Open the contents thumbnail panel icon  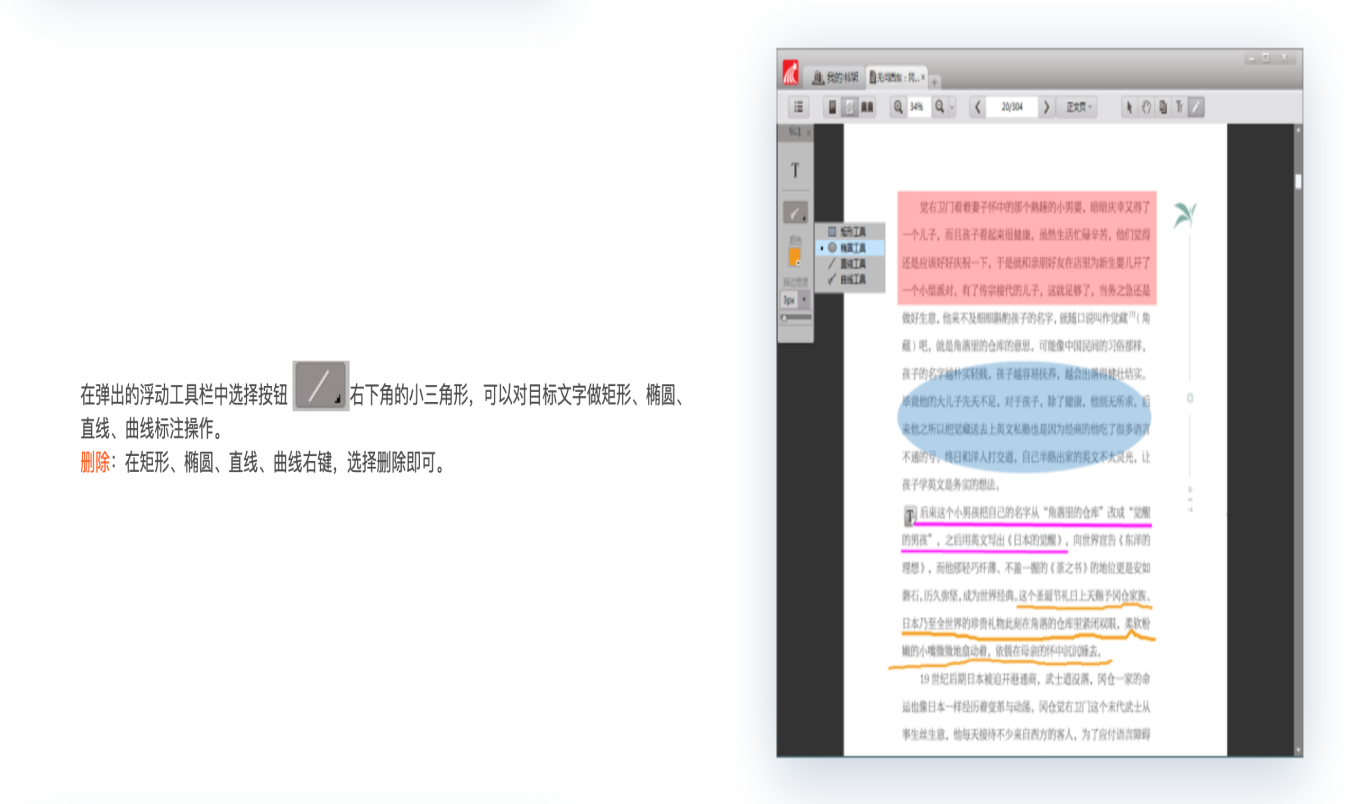tap(799, 104)
